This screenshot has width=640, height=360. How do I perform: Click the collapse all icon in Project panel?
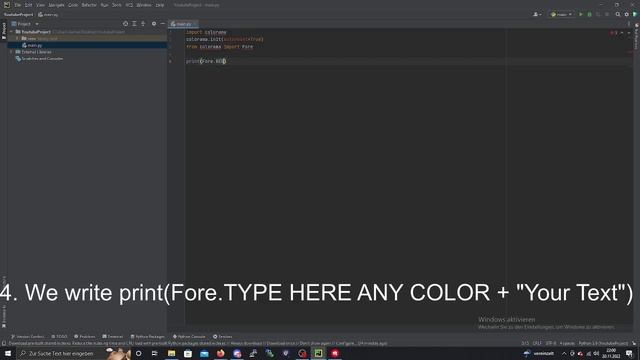[x=143, y=24]
